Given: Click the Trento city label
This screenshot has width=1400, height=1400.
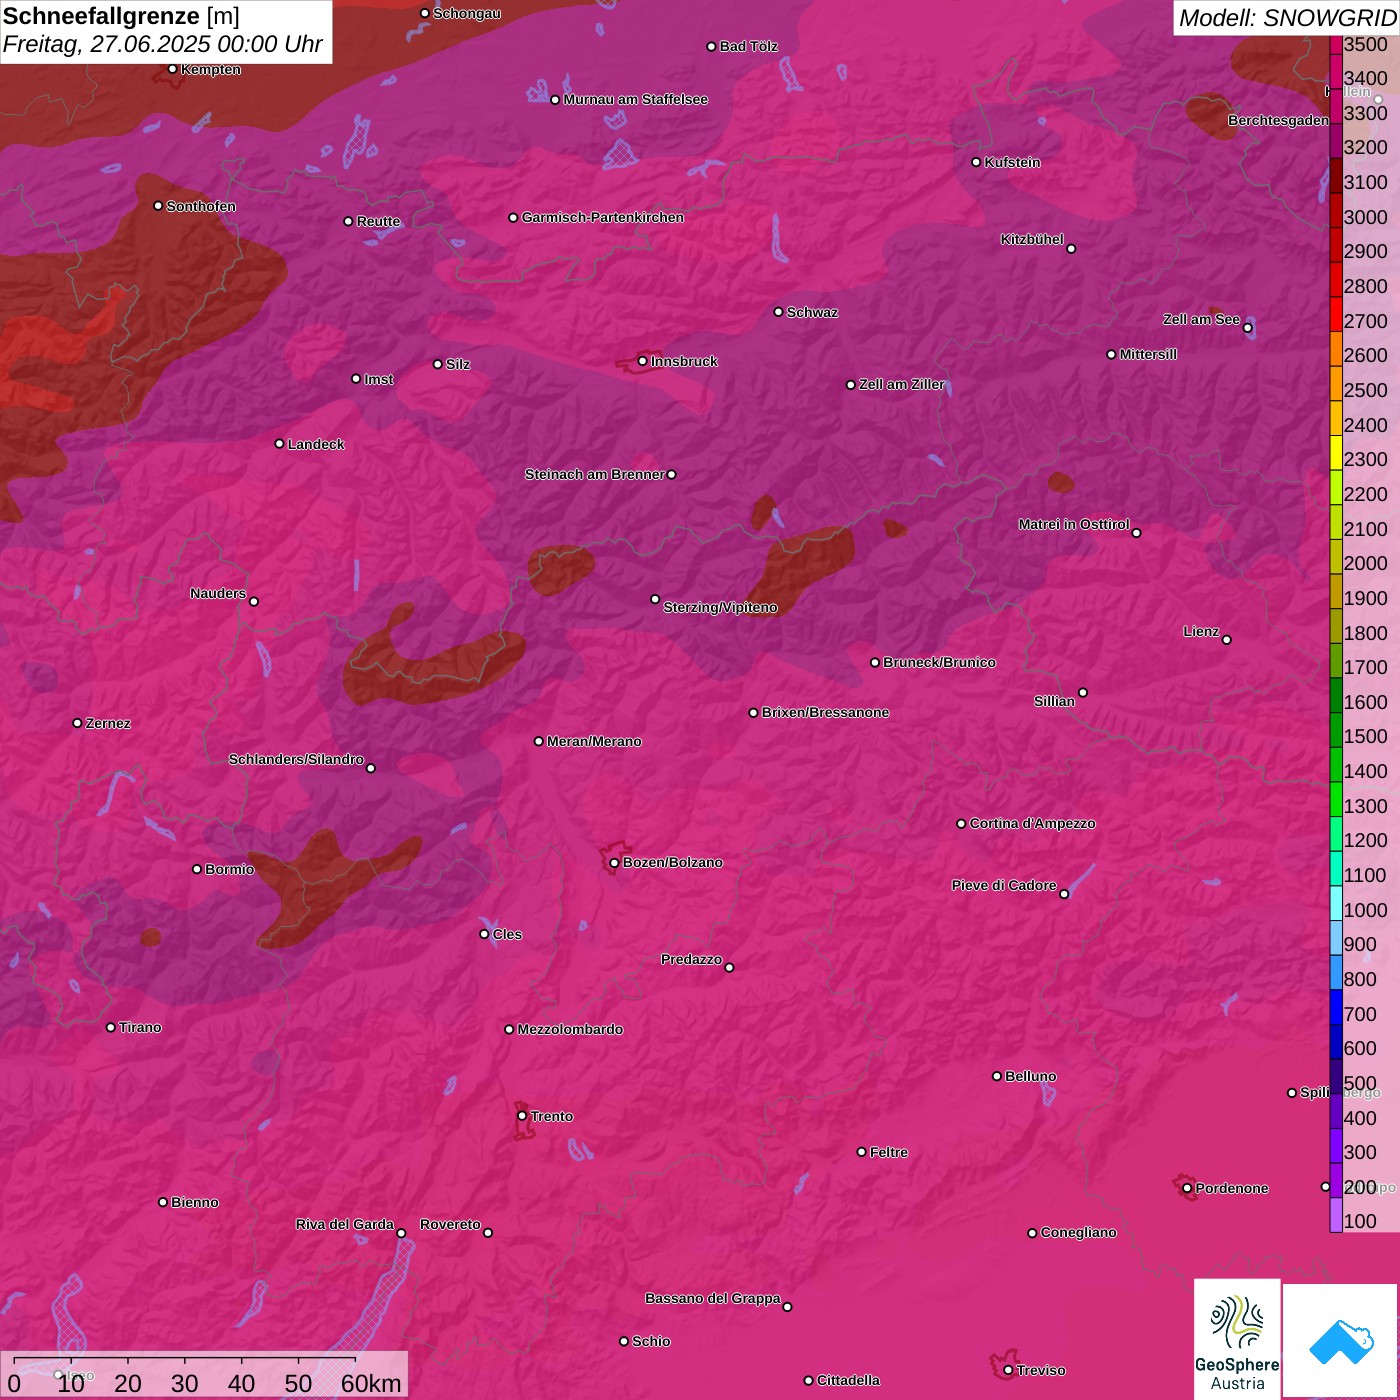Looking at the screenshot, I should coord(552,1116).
